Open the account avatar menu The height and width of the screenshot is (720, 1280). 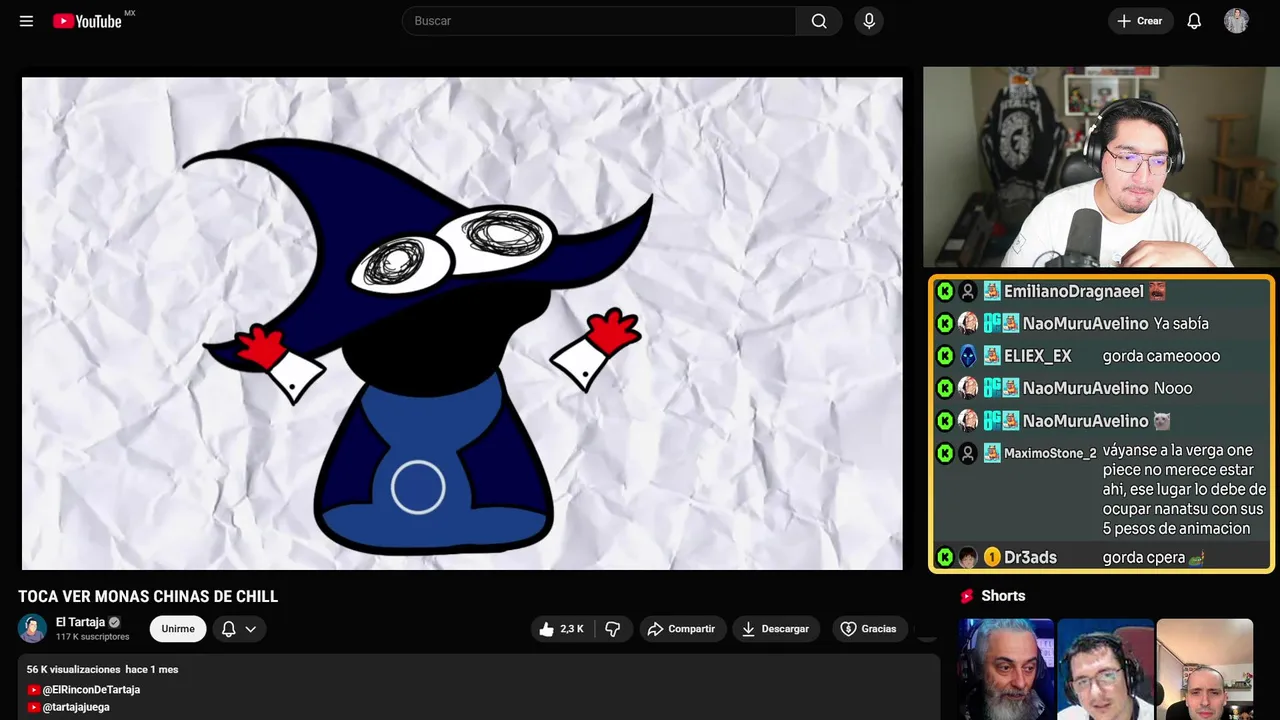(1236, 21)
